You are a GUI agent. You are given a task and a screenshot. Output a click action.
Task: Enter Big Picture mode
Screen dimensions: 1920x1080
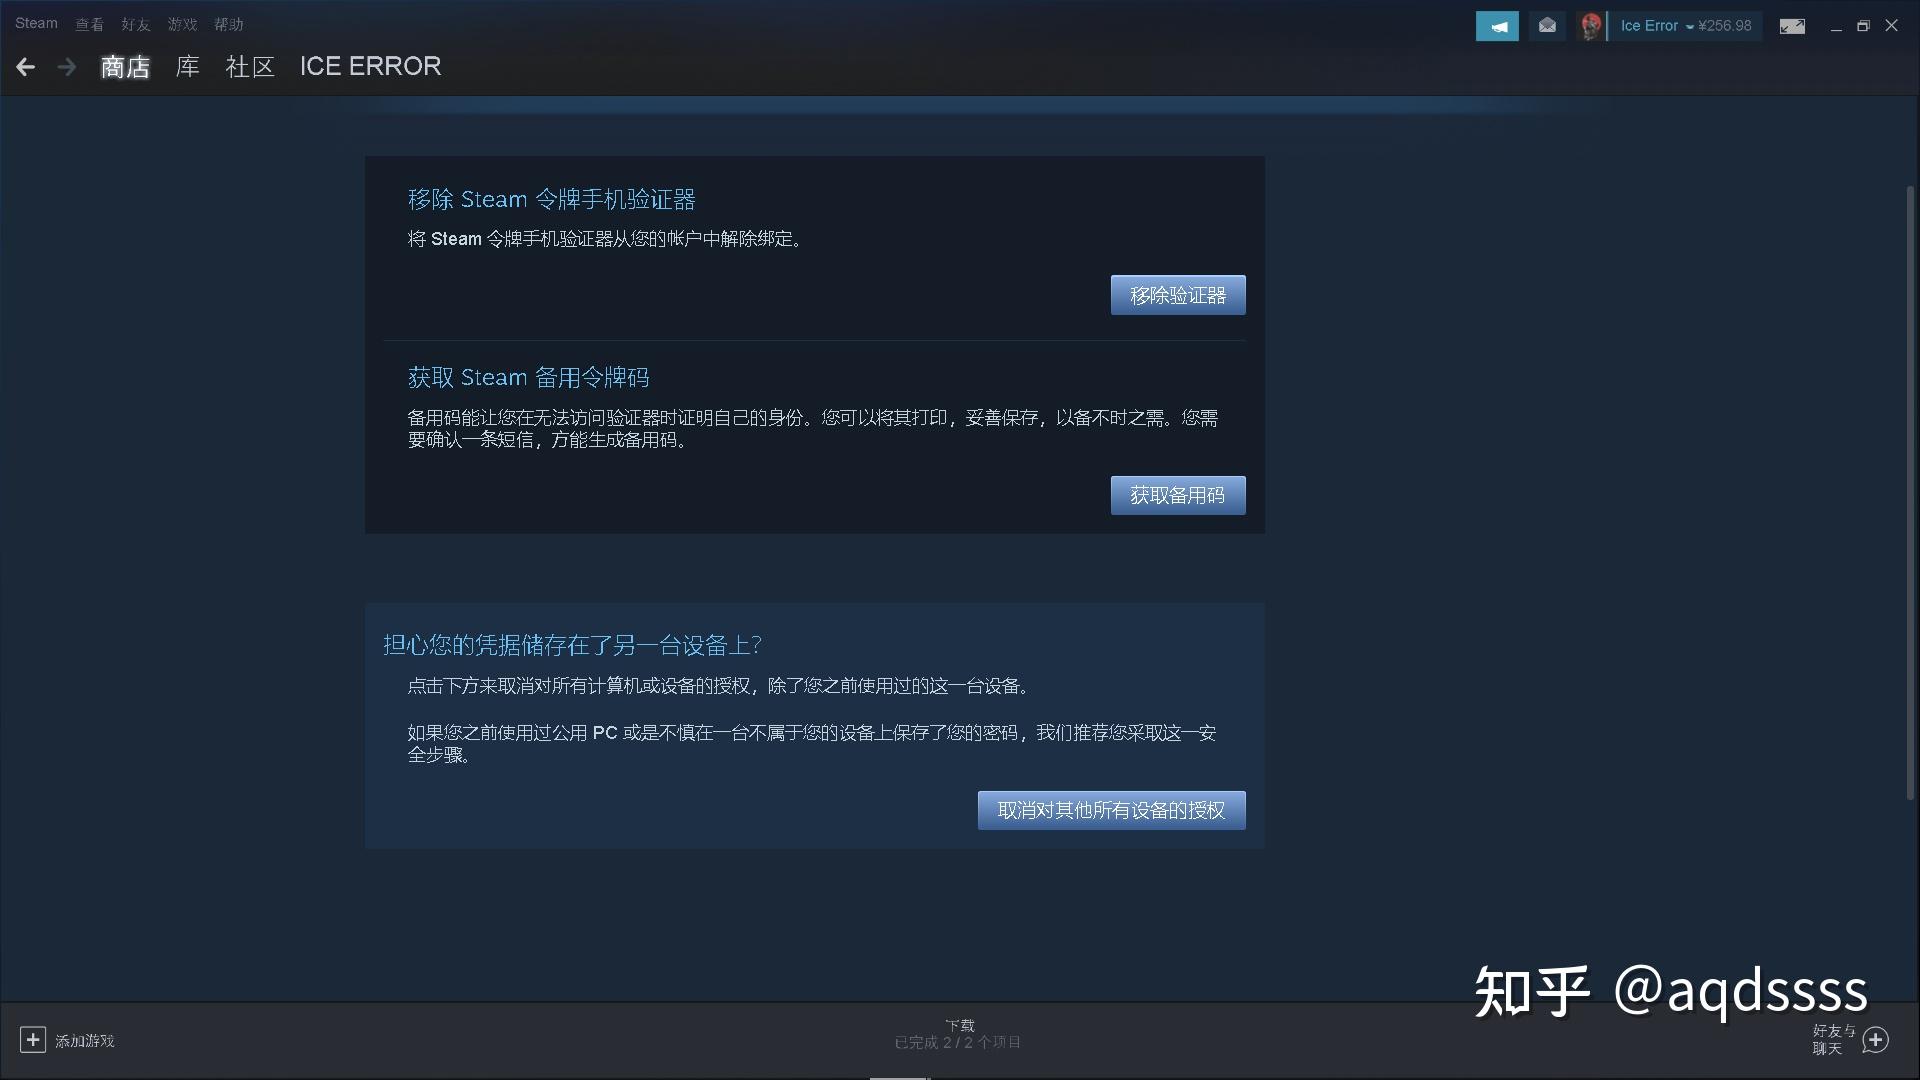click(1792, 27)
